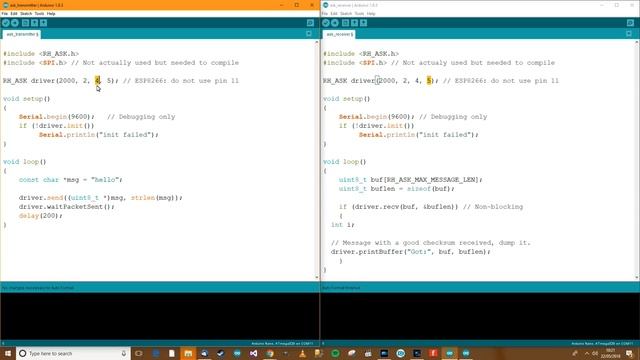The height and width of the screenshot is (360, 640).
Task: Click uint8_t buflen line in receiver code
Action: (x=396, y=189)
